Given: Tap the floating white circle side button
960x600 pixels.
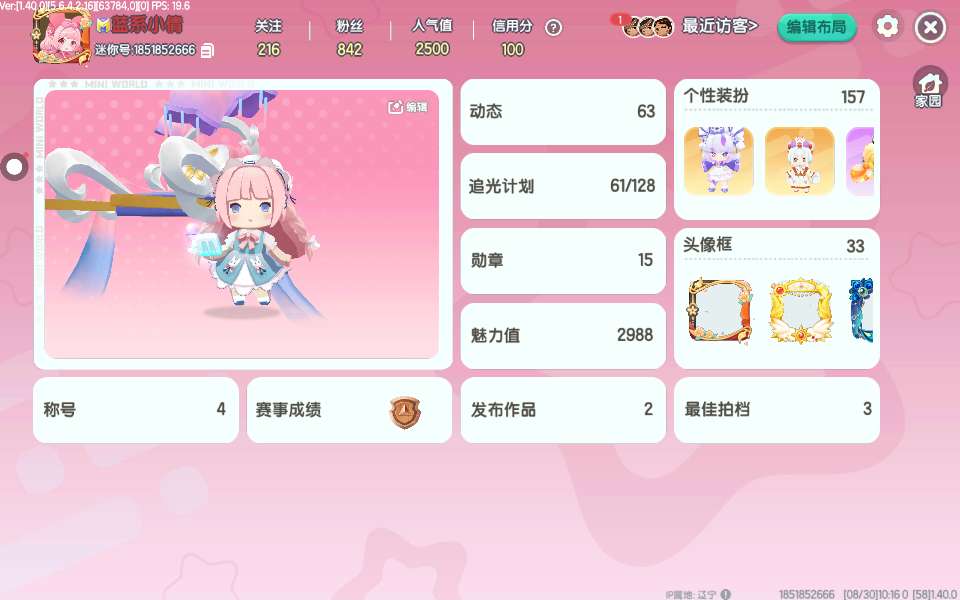Looking at the screenshot, I should click(14, 167).
